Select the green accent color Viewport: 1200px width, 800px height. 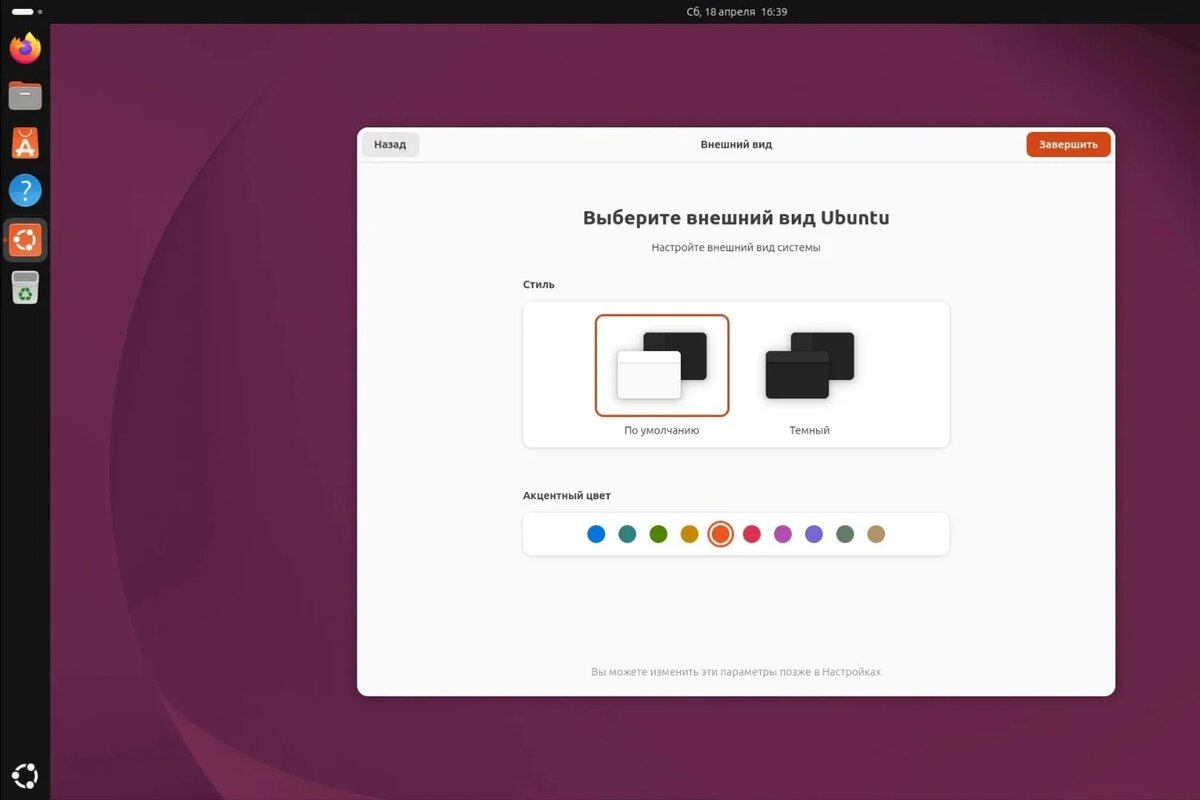658,534
